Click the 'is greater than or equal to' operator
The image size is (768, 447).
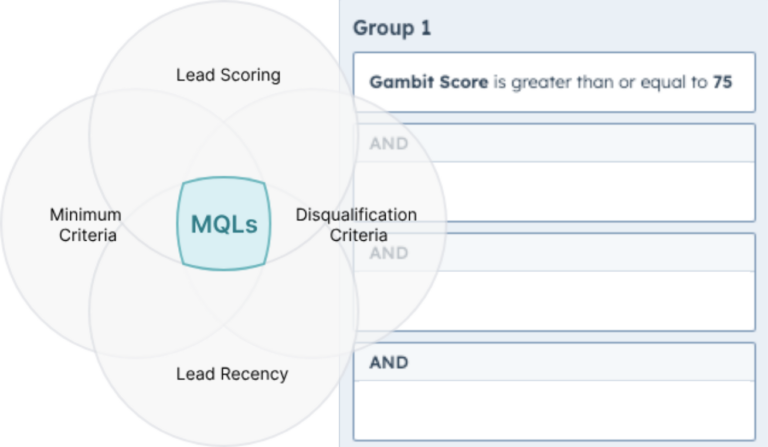[600, 81]
